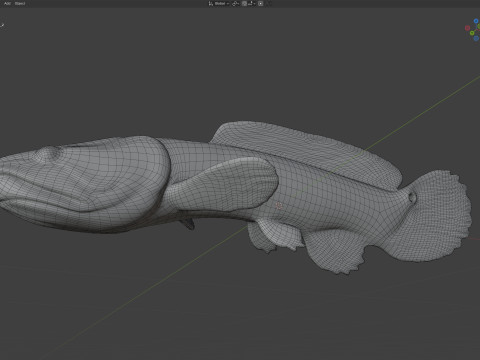The width and height of the screenshot is (480, 360).
Task: Click the blue Z axis gizmo circle
Action: click(x=476, y=21)
